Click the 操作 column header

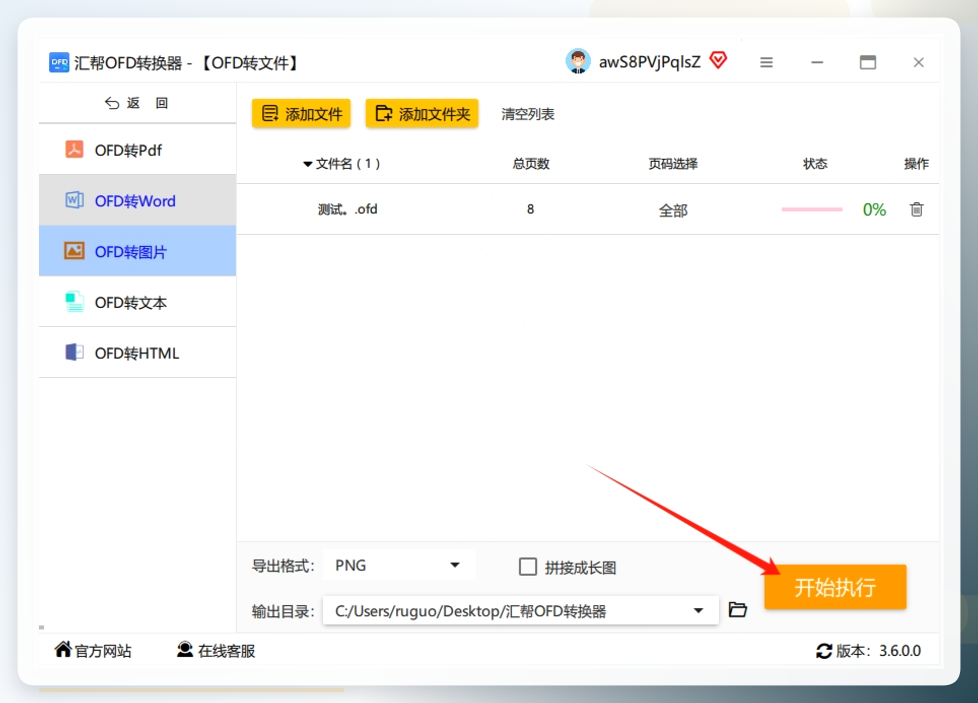pyautogui.click(x=916, y=164)
